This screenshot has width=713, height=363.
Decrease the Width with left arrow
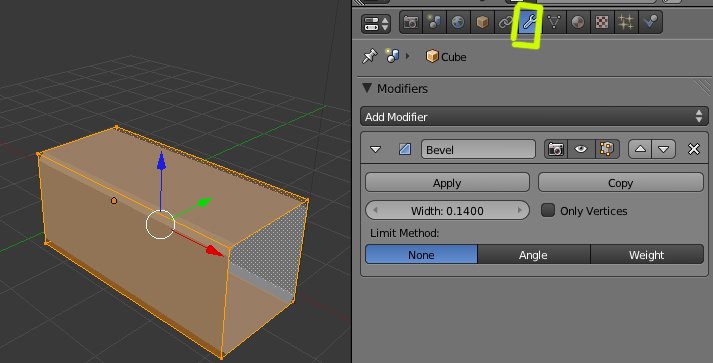click(375, 211)
